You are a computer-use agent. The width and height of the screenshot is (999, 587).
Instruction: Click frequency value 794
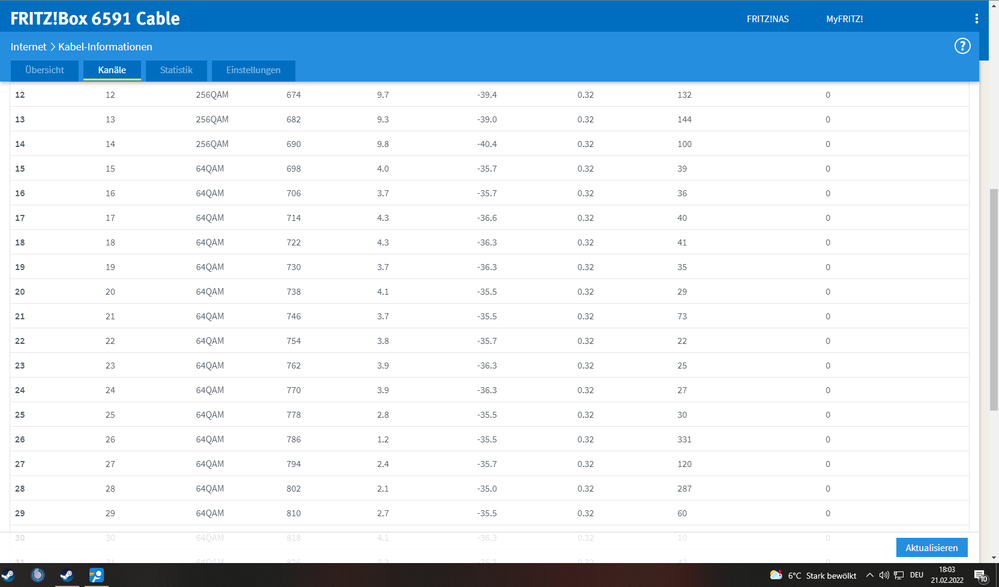[294, 464]
